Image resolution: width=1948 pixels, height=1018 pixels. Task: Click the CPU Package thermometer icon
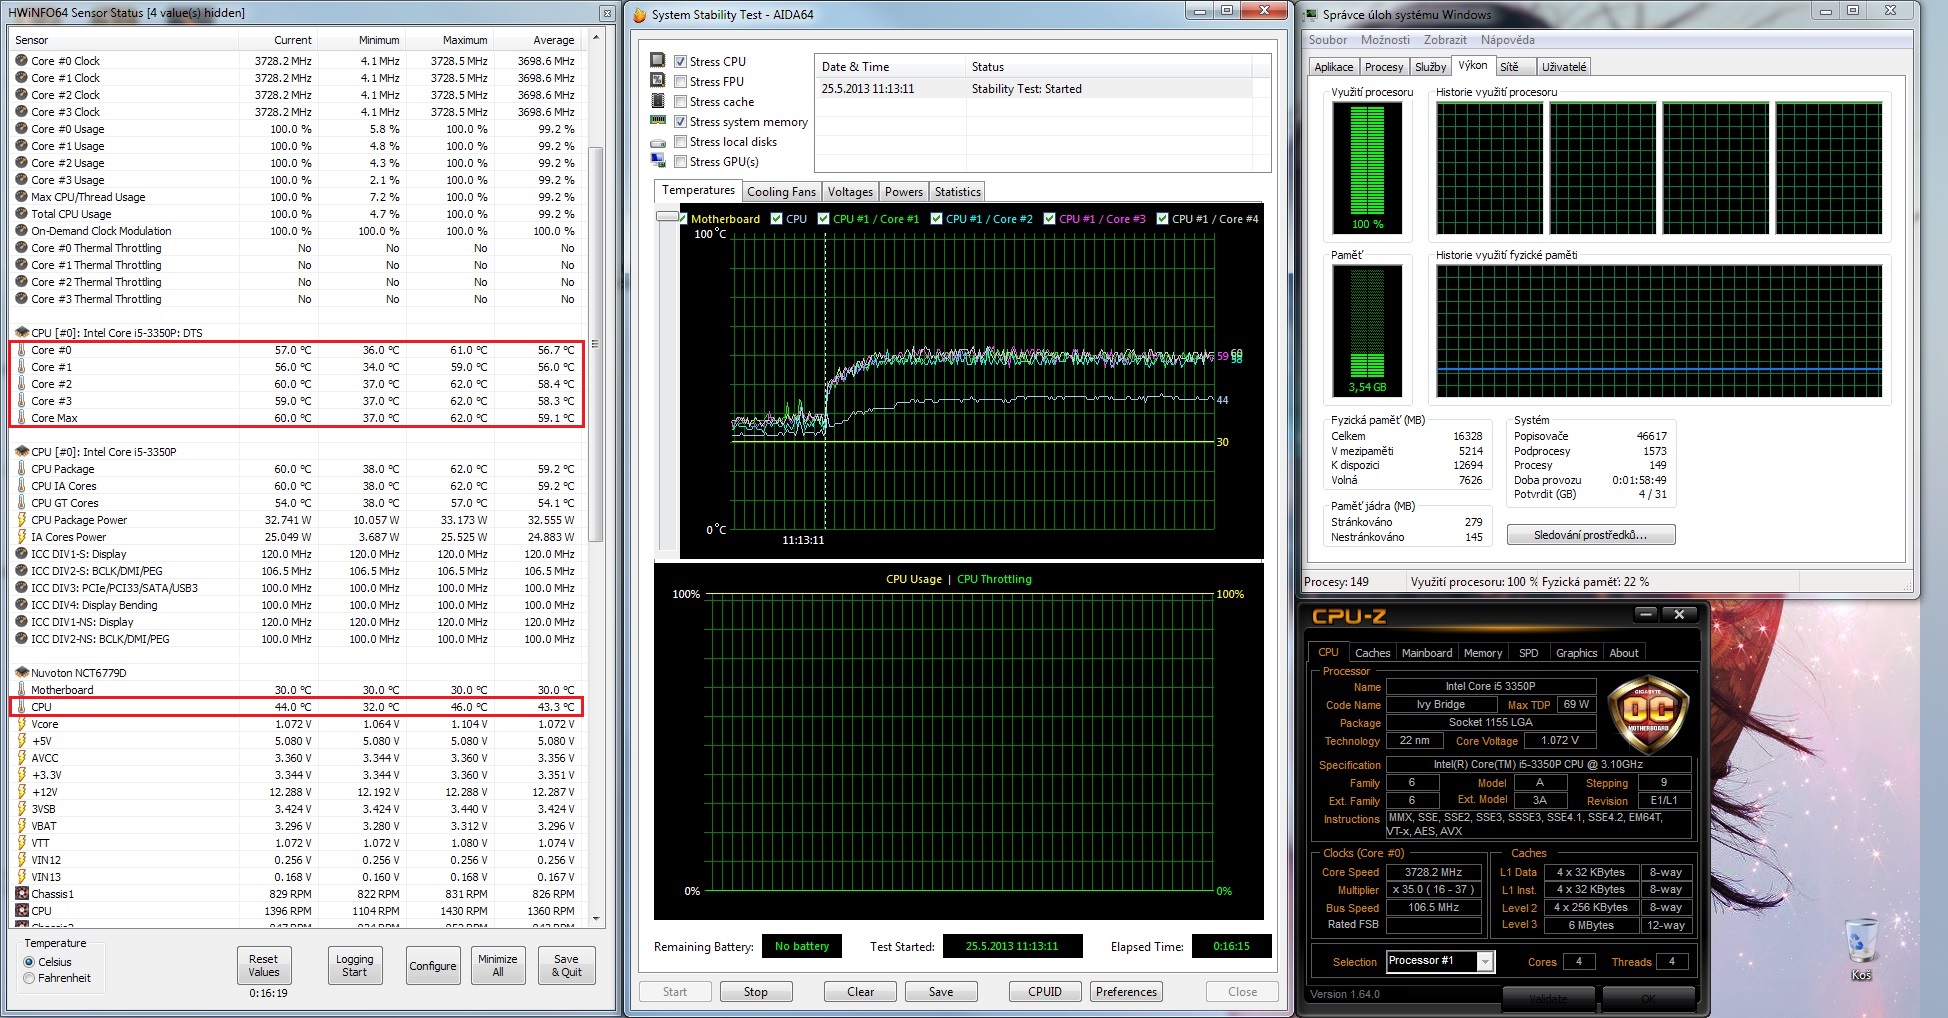[21, 469]
